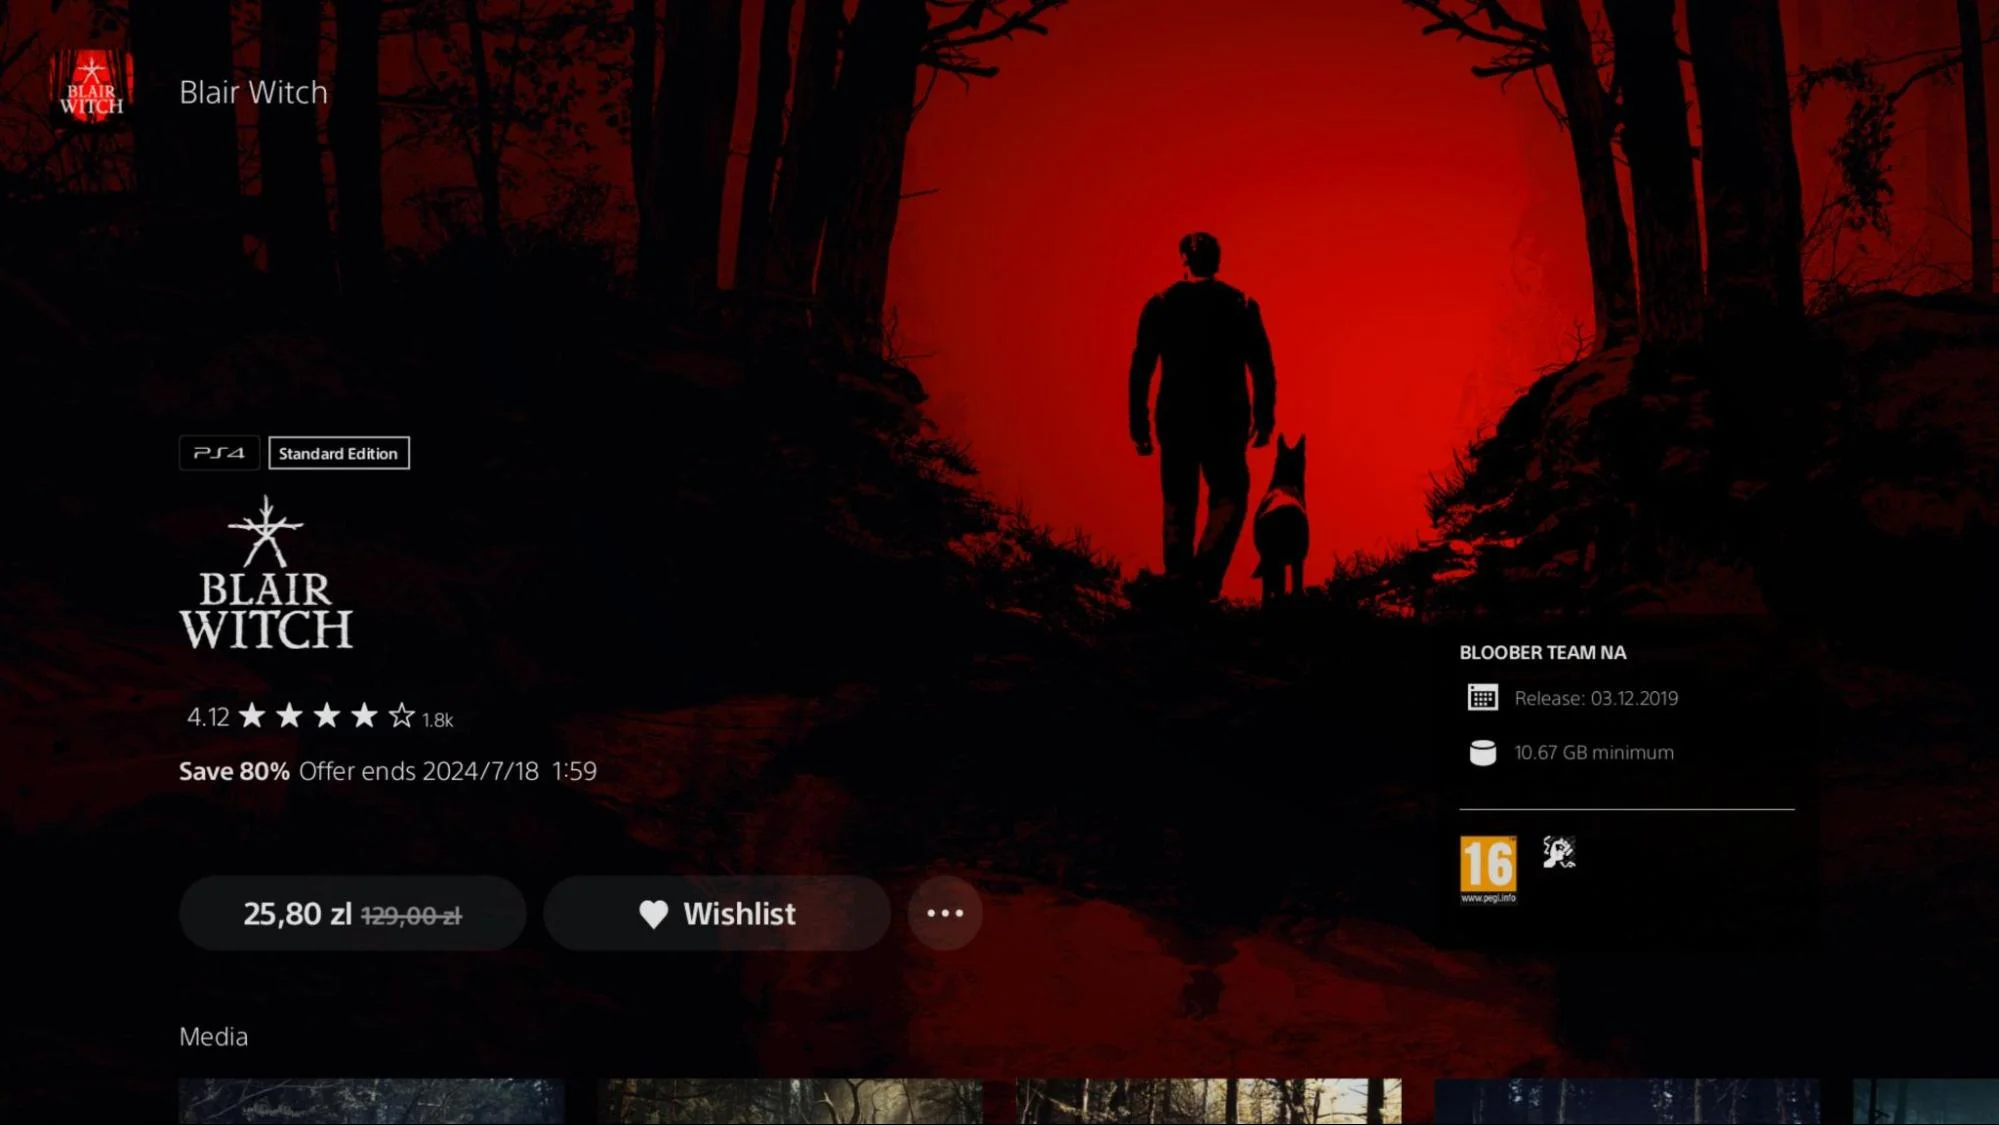
Task: Open the third media thumbnail
Action: click(x=1208, y=1101)
